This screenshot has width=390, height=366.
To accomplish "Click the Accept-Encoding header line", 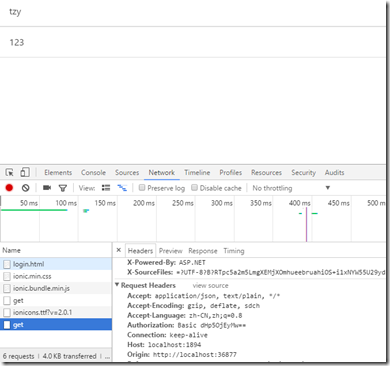I will (193, 306).
